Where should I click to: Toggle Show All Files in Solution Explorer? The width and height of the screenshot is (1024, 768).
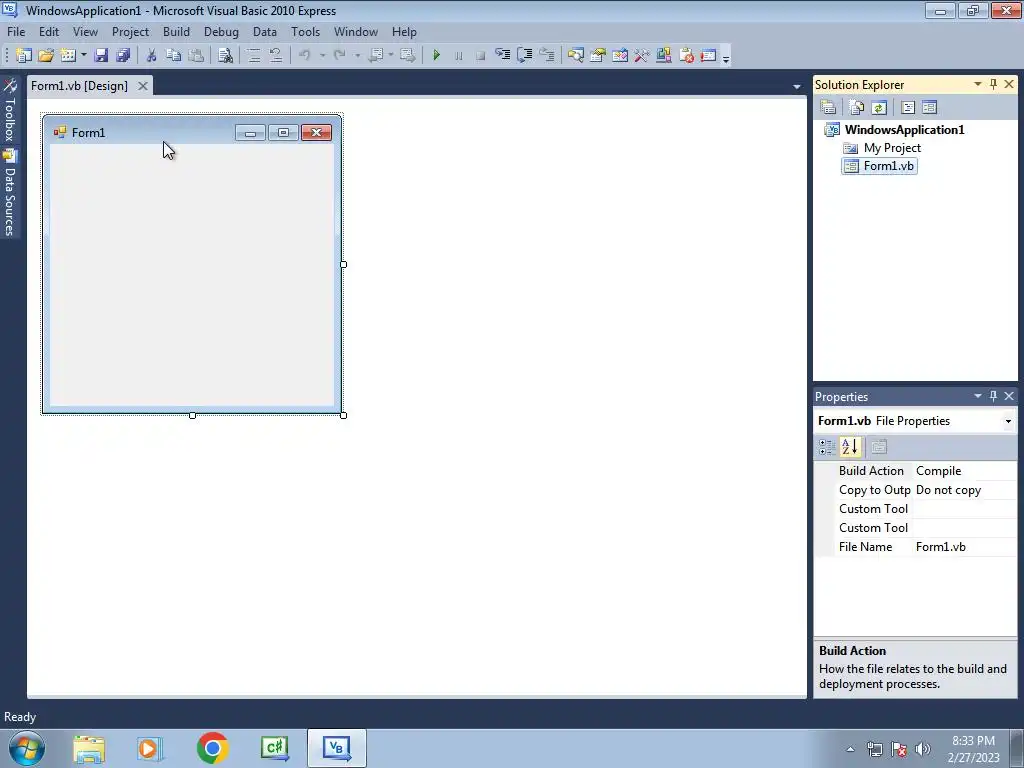856,107
